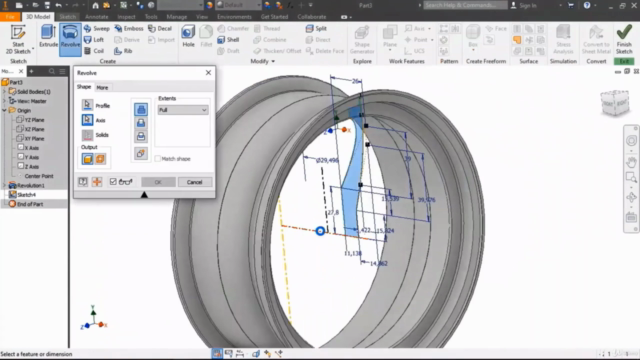Screen dimensions: 640x360
Task: Select the Emboss tool
Action: [129, 29]
